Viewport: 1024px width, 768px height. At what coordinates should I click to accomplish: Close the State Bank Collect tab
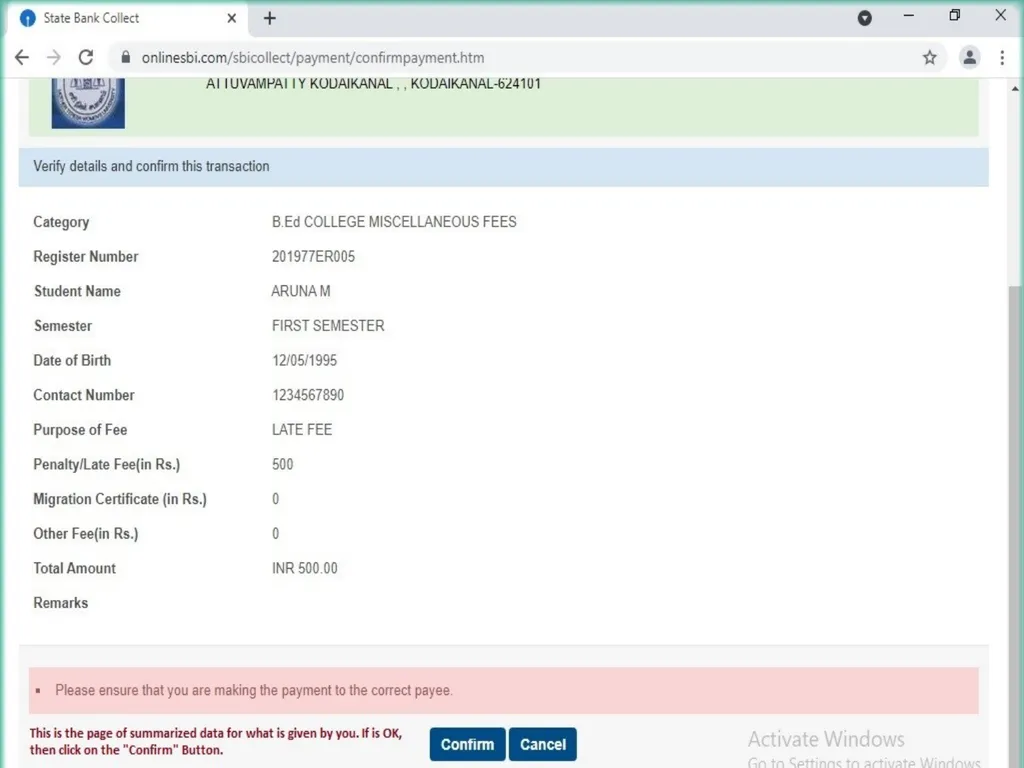[x=231, y=18]
